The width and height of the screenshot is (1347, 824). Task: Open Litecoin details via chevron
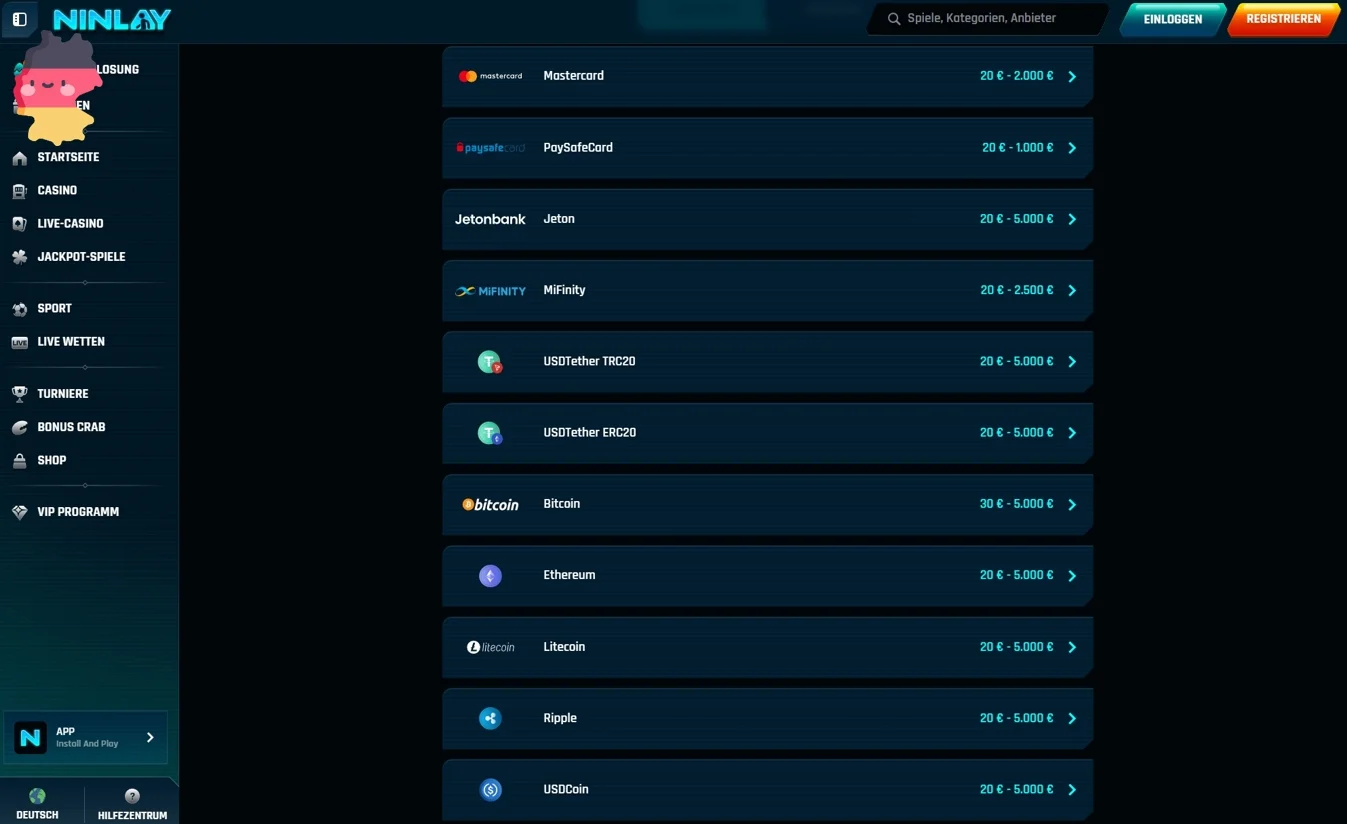click(x=1072, y=647)
